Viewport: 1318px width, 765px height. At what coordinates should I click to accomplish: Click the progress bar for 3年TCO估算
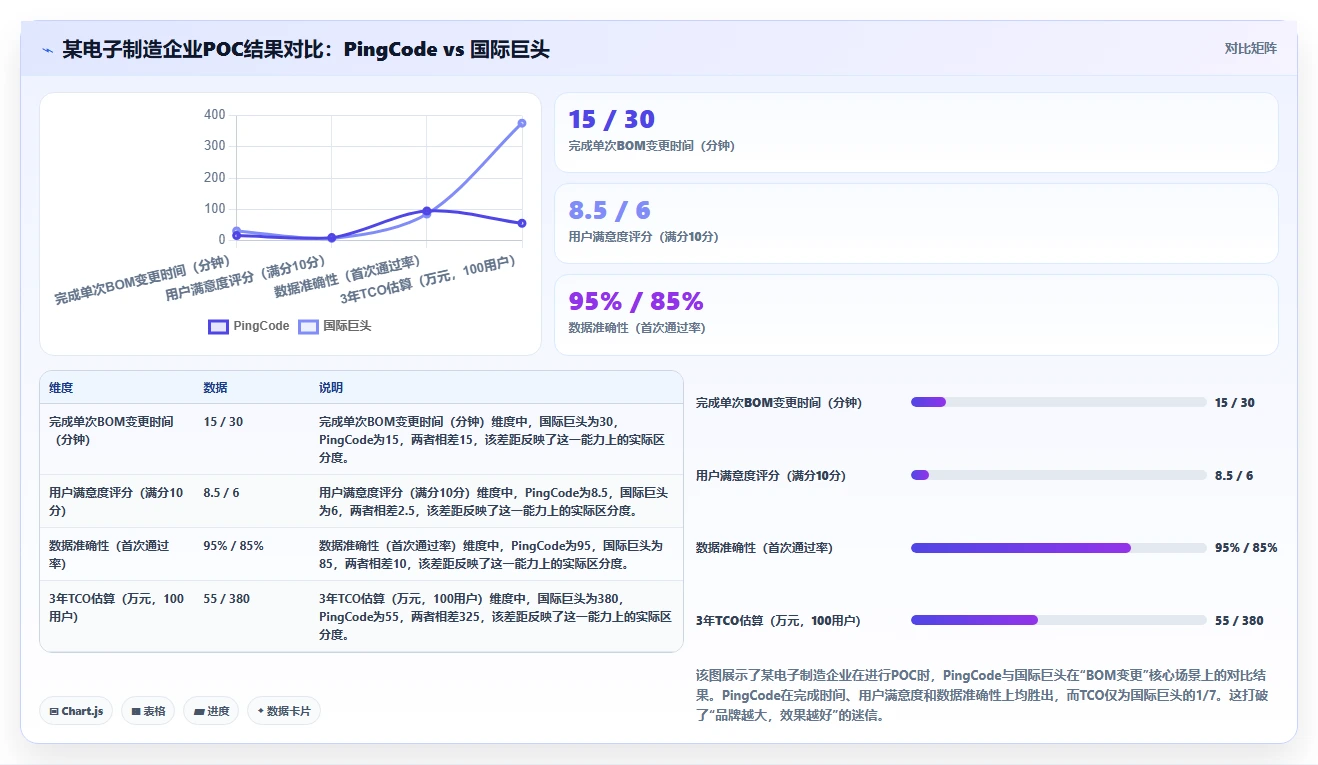click(1058, 620)
